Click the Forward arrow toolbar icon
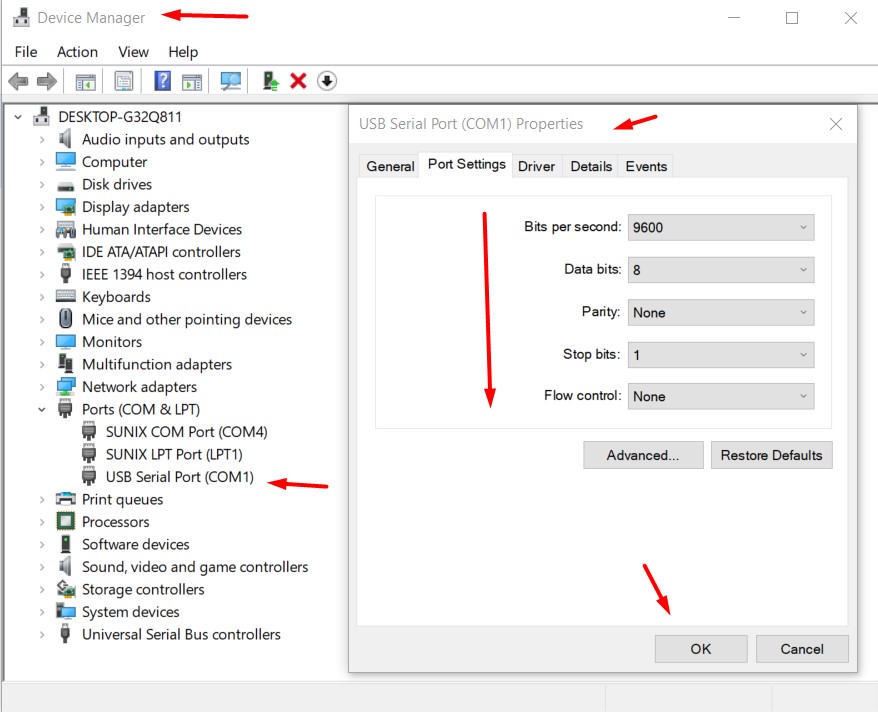This screenshot has height=712, width=878. click(x=46, y=81)
